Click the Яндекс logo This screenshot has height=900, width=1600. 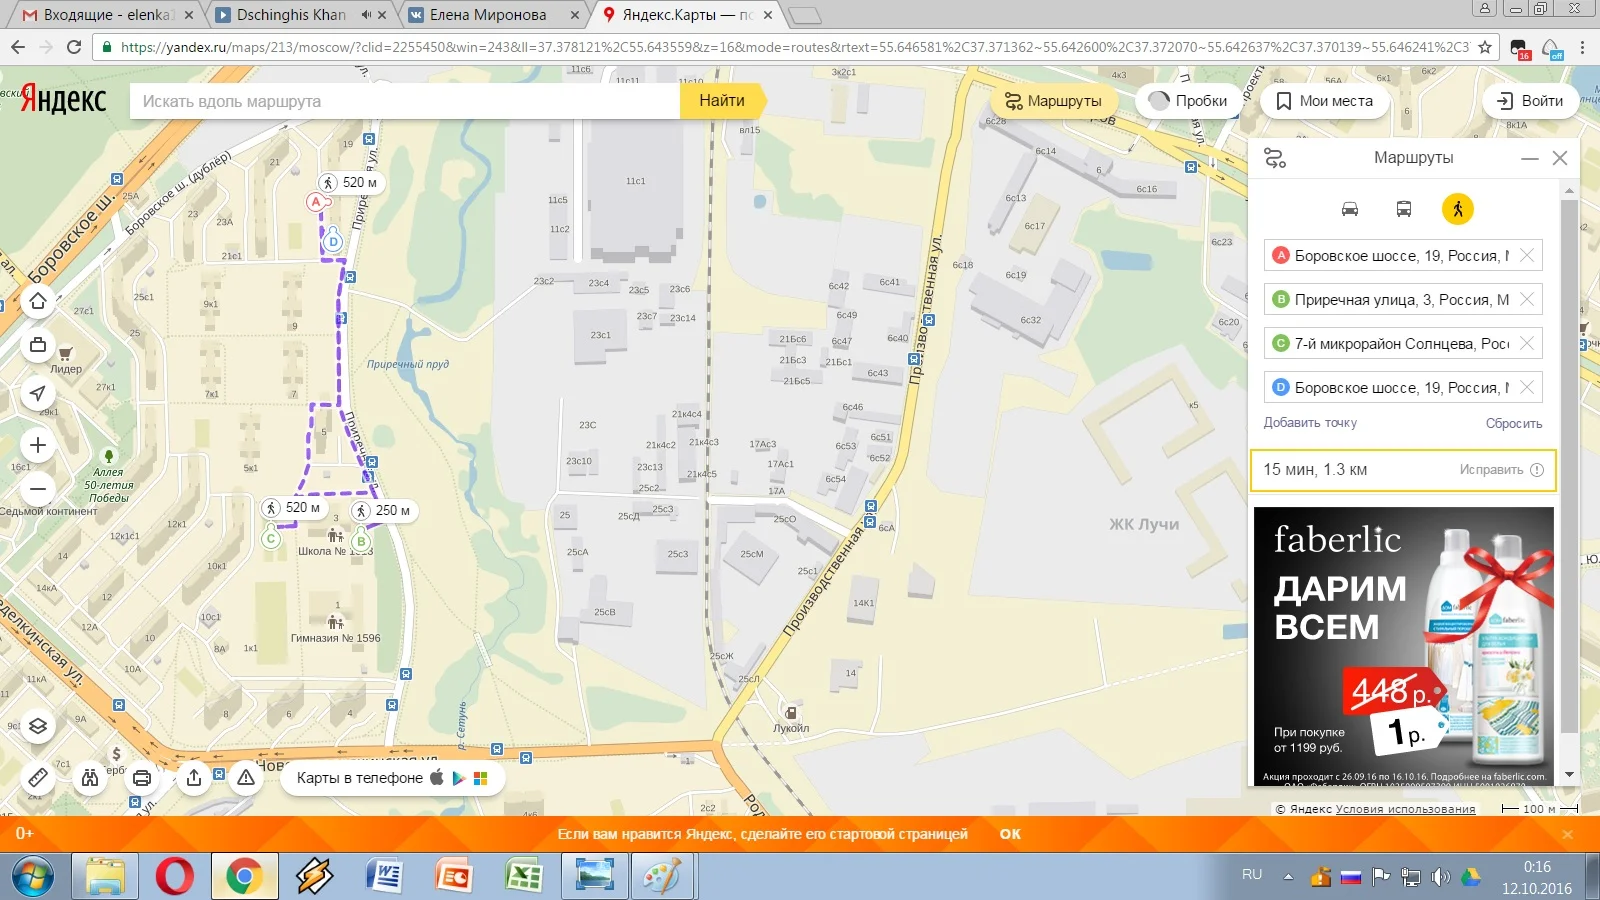[63, 100]
